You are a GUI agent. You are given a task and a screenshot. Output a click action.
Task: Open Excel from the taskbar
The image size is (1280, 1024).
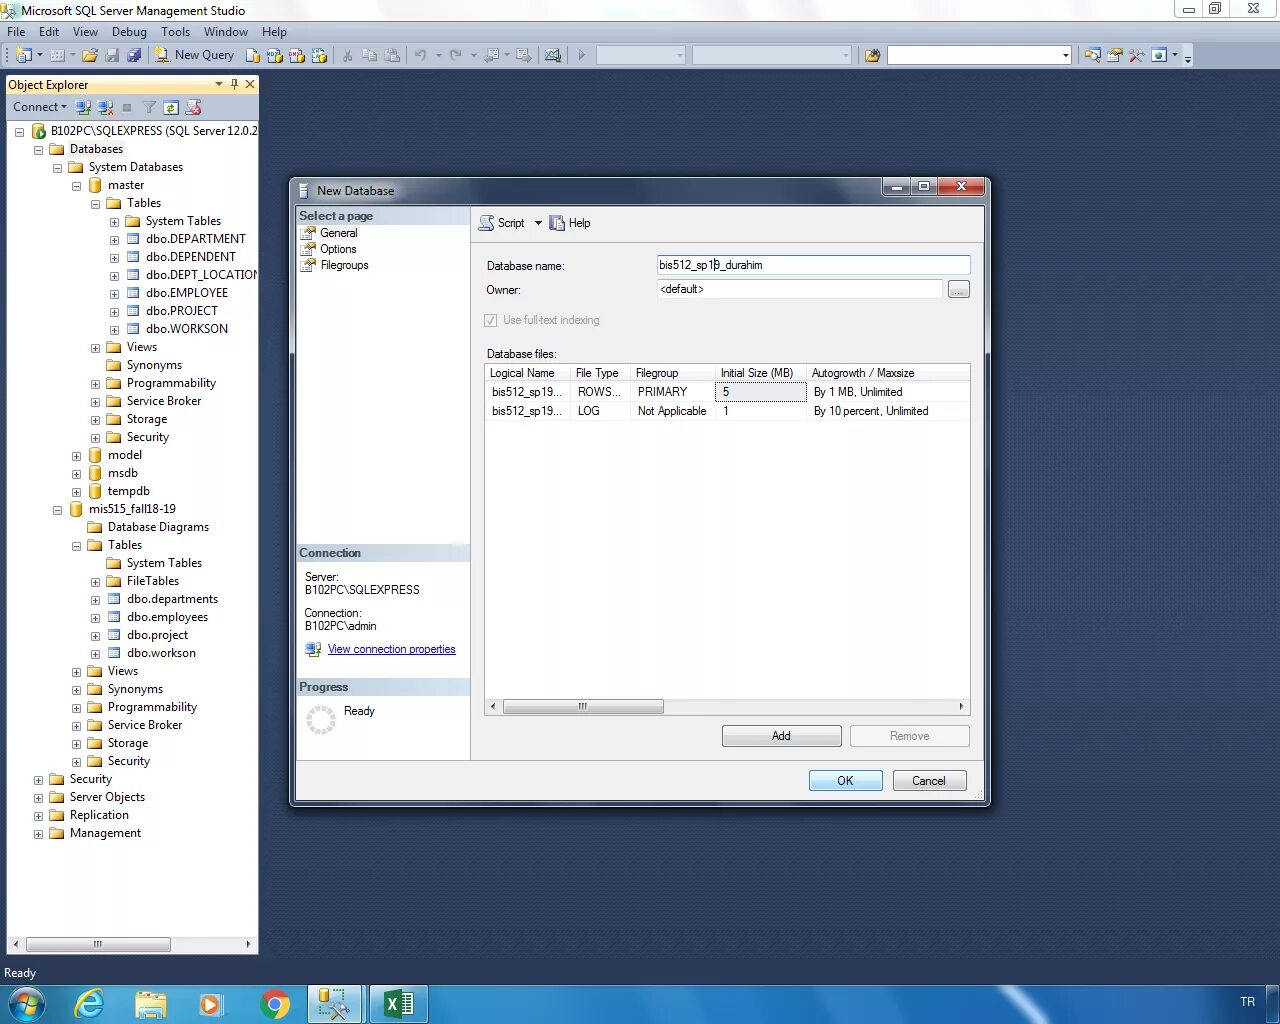tap(398, 1004)
